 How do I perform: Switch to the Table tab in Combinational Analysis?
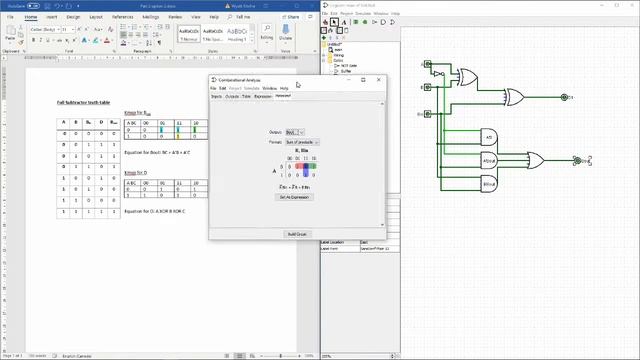click(246, 96)
